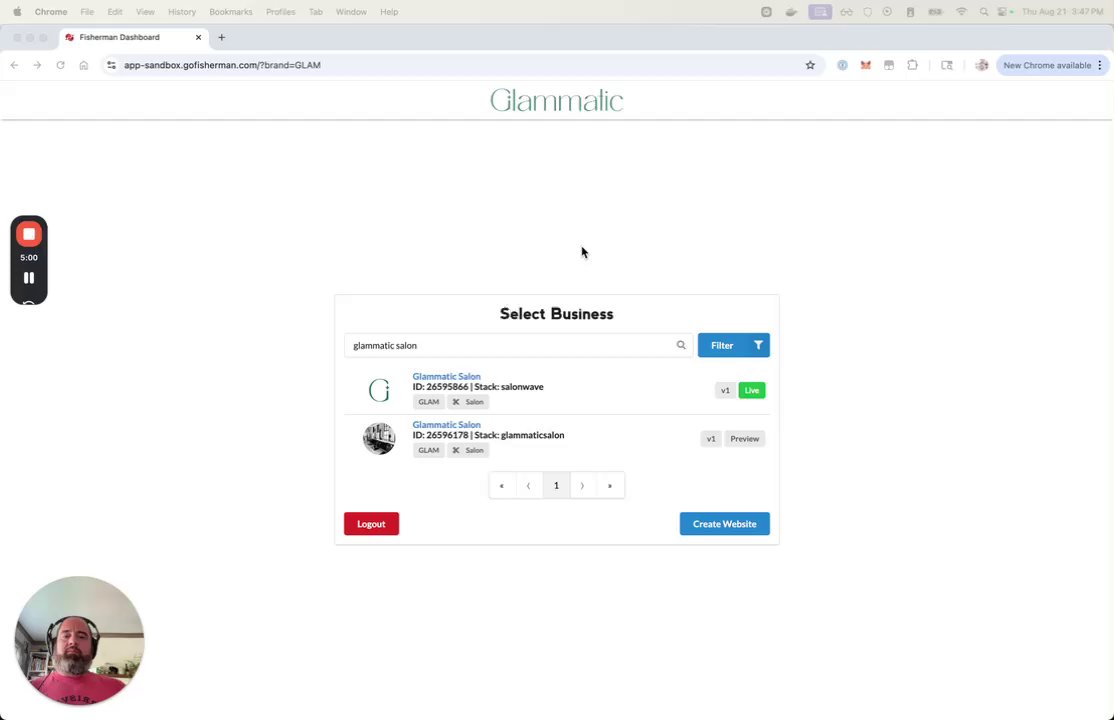The image size is (1114, 720).
Task: Open the Tab menu
Action: point(315,12)
